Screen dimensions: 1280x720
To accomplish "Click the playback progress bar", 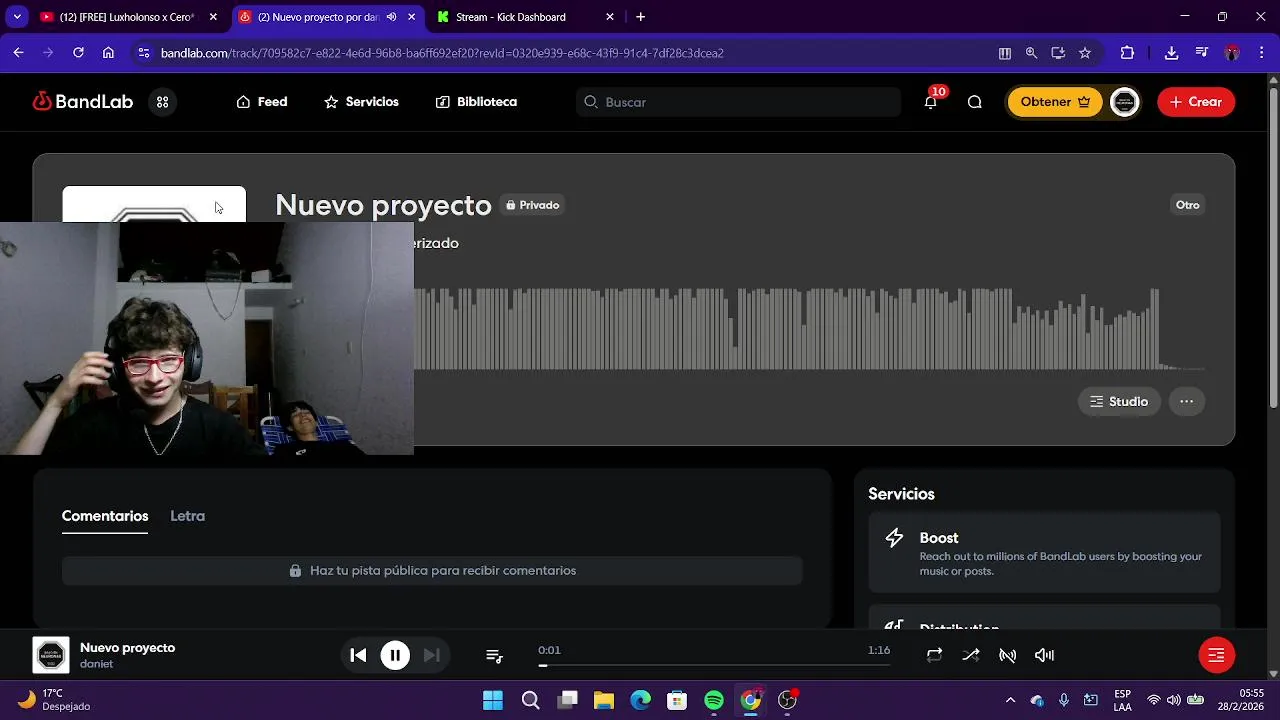I will click(x=714, y=665).
